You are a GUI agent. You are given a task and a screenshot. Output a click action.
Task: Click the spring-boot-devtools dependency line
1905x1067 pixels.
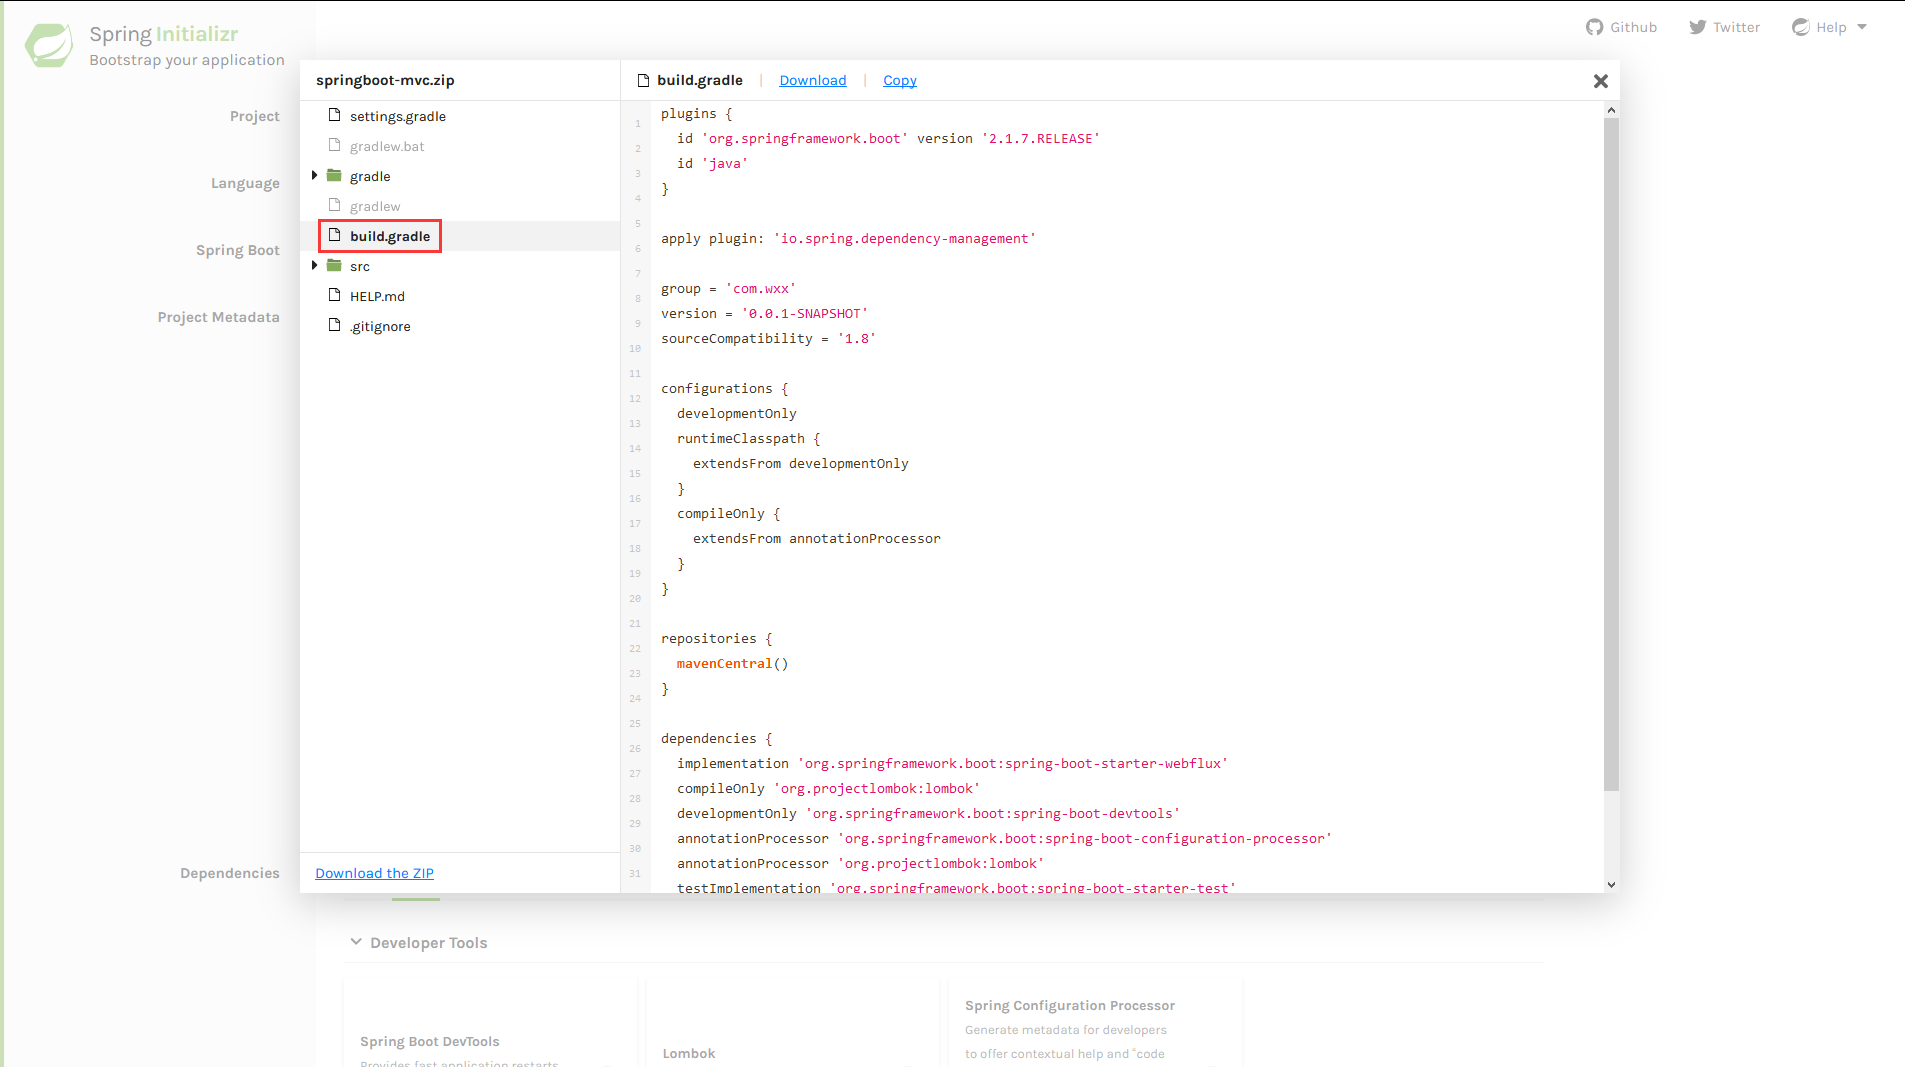click(x=928, y=813)
